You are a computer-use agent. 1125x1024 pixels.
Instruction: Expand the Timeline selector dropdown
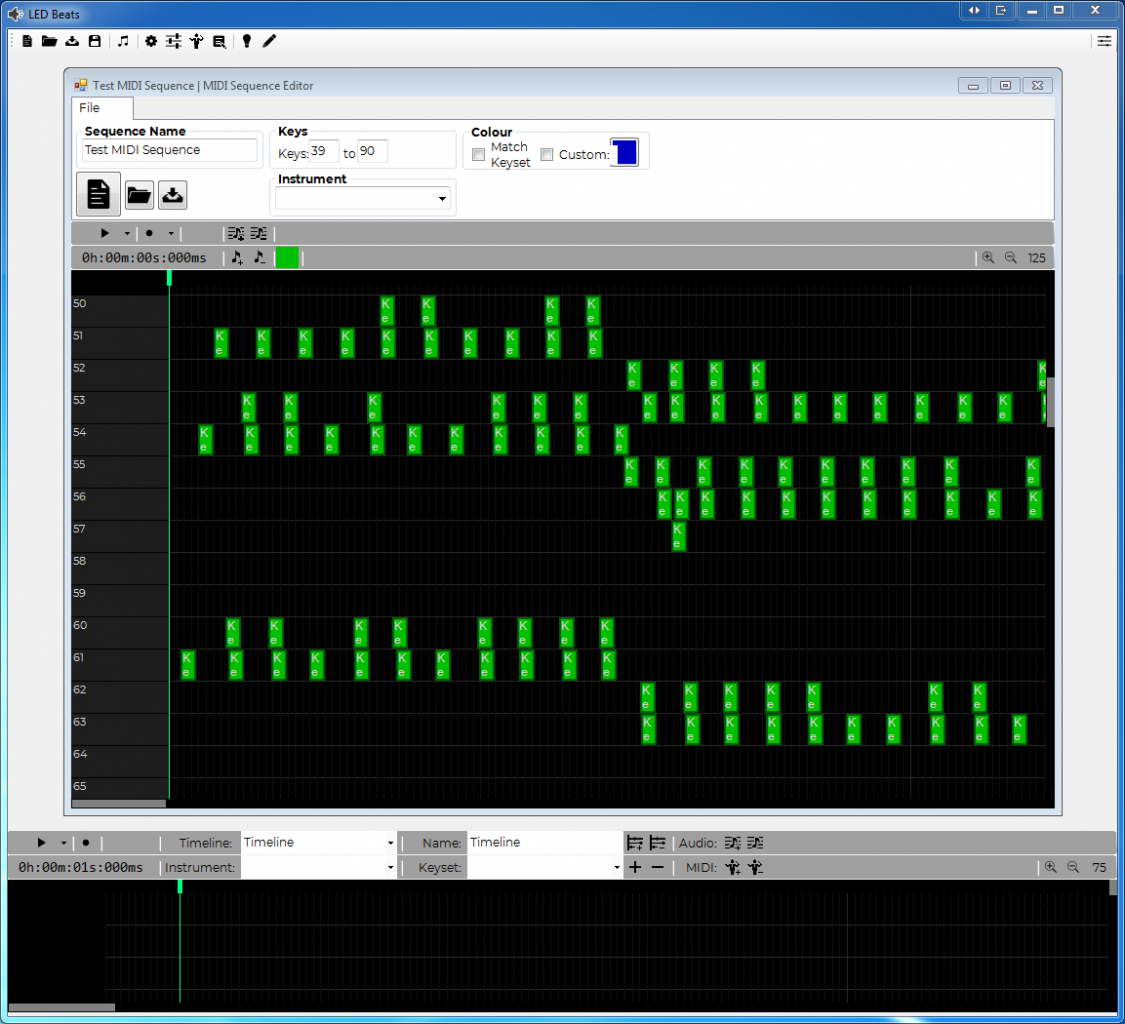tap(390, 843)
